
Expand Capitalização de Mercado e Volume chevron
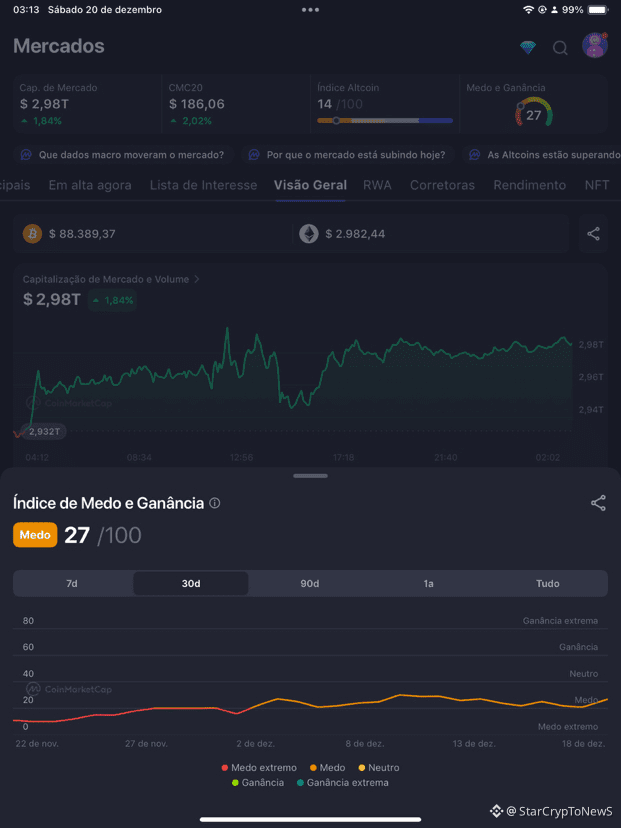click(197, 280)
